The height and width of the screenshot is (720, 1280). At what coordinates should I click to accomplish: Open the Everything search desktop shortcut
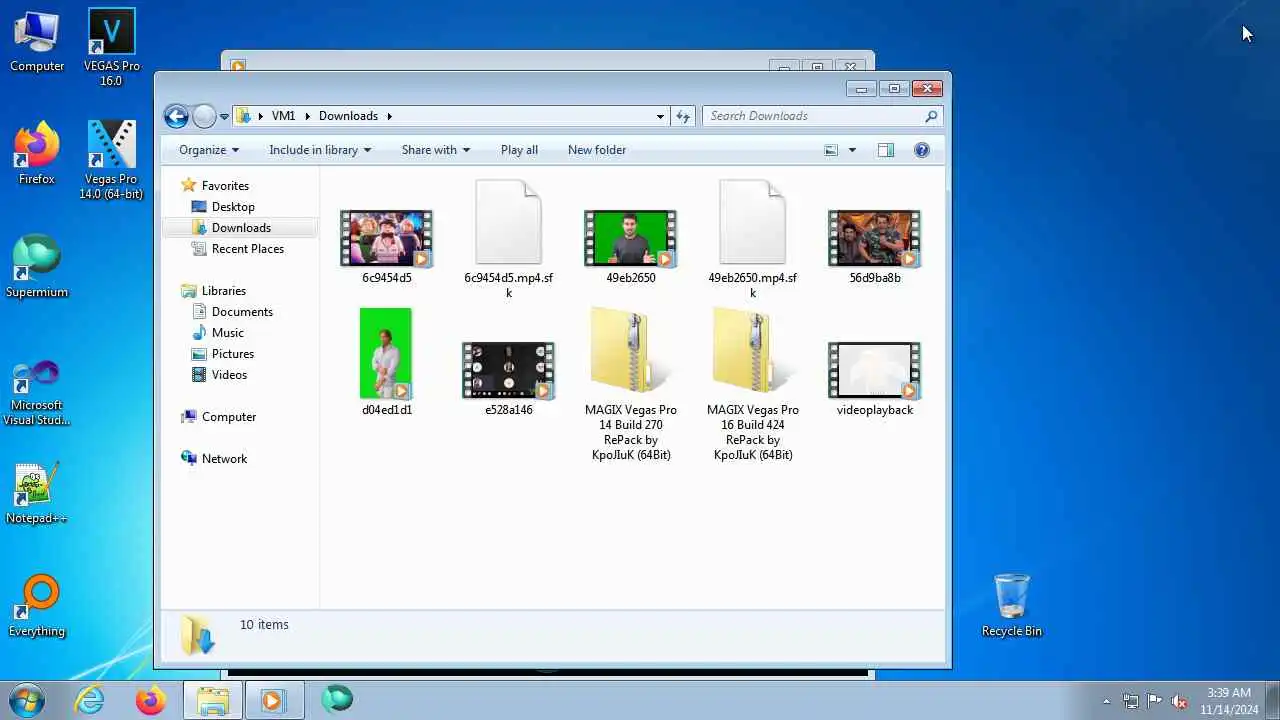point(37,606)
